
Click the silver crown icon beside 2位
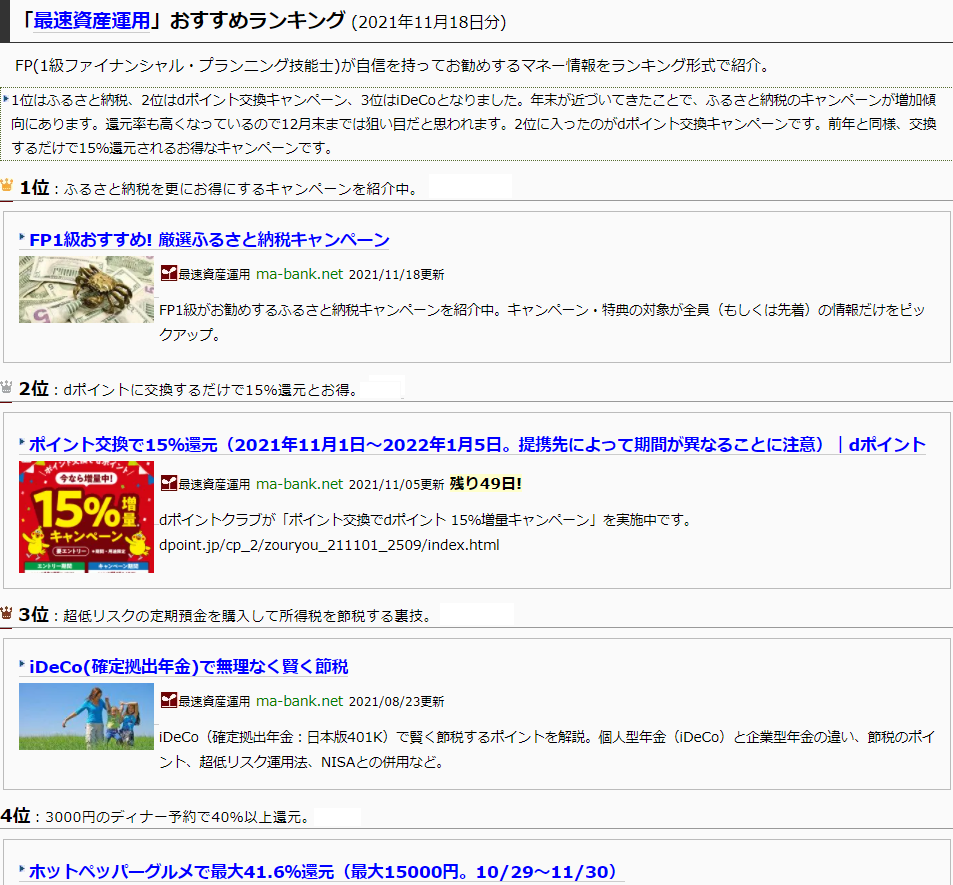7,387
